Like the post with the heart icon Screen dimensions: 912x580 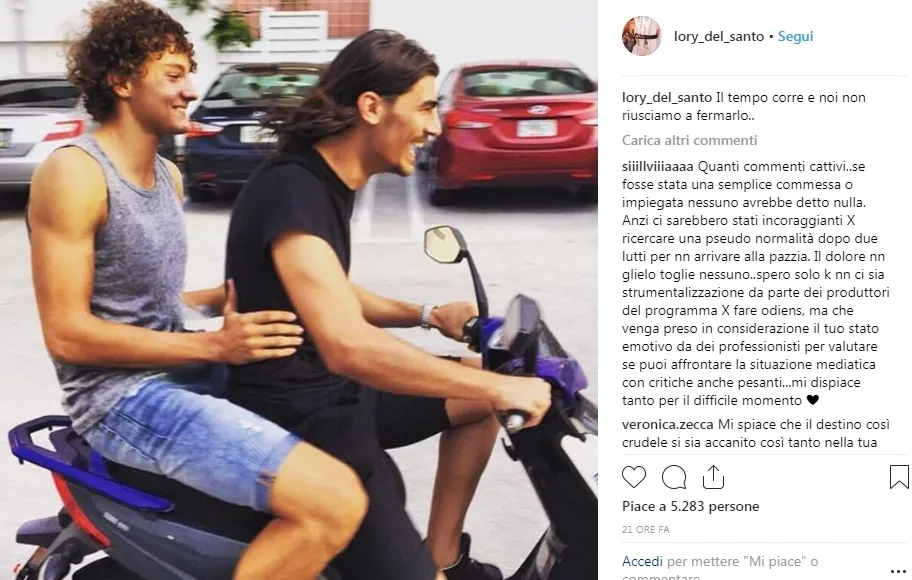633,477
